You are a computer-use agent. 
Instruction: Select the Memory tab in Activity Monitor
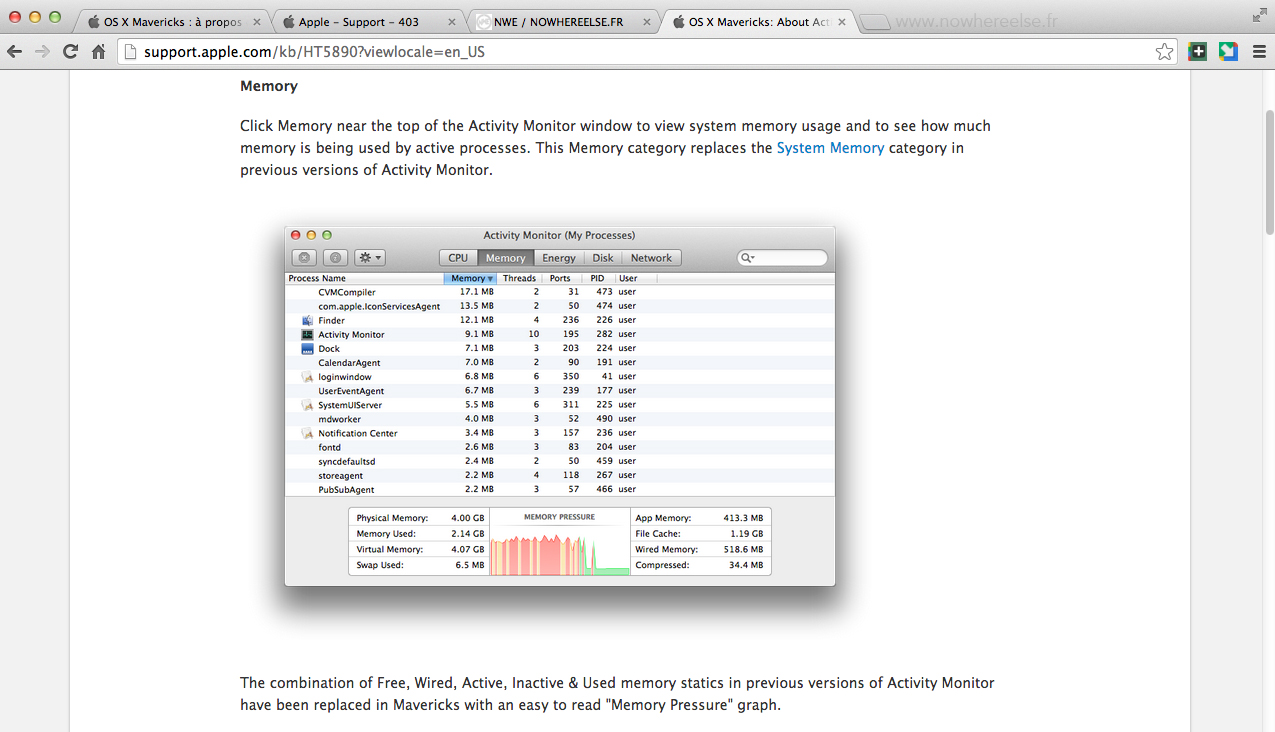505,258
